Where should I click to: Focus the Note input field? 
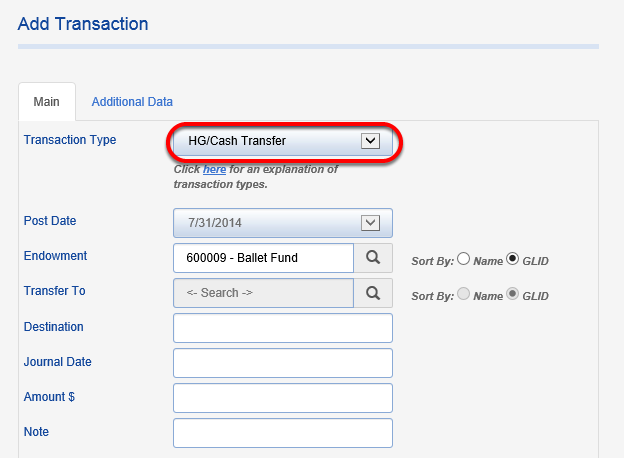283,433
